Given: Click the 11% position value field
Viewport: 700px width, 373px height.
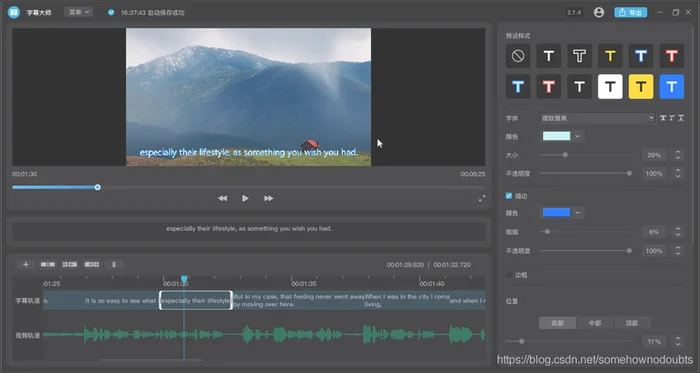Looking at the screenshot, I should coord(654,342).
